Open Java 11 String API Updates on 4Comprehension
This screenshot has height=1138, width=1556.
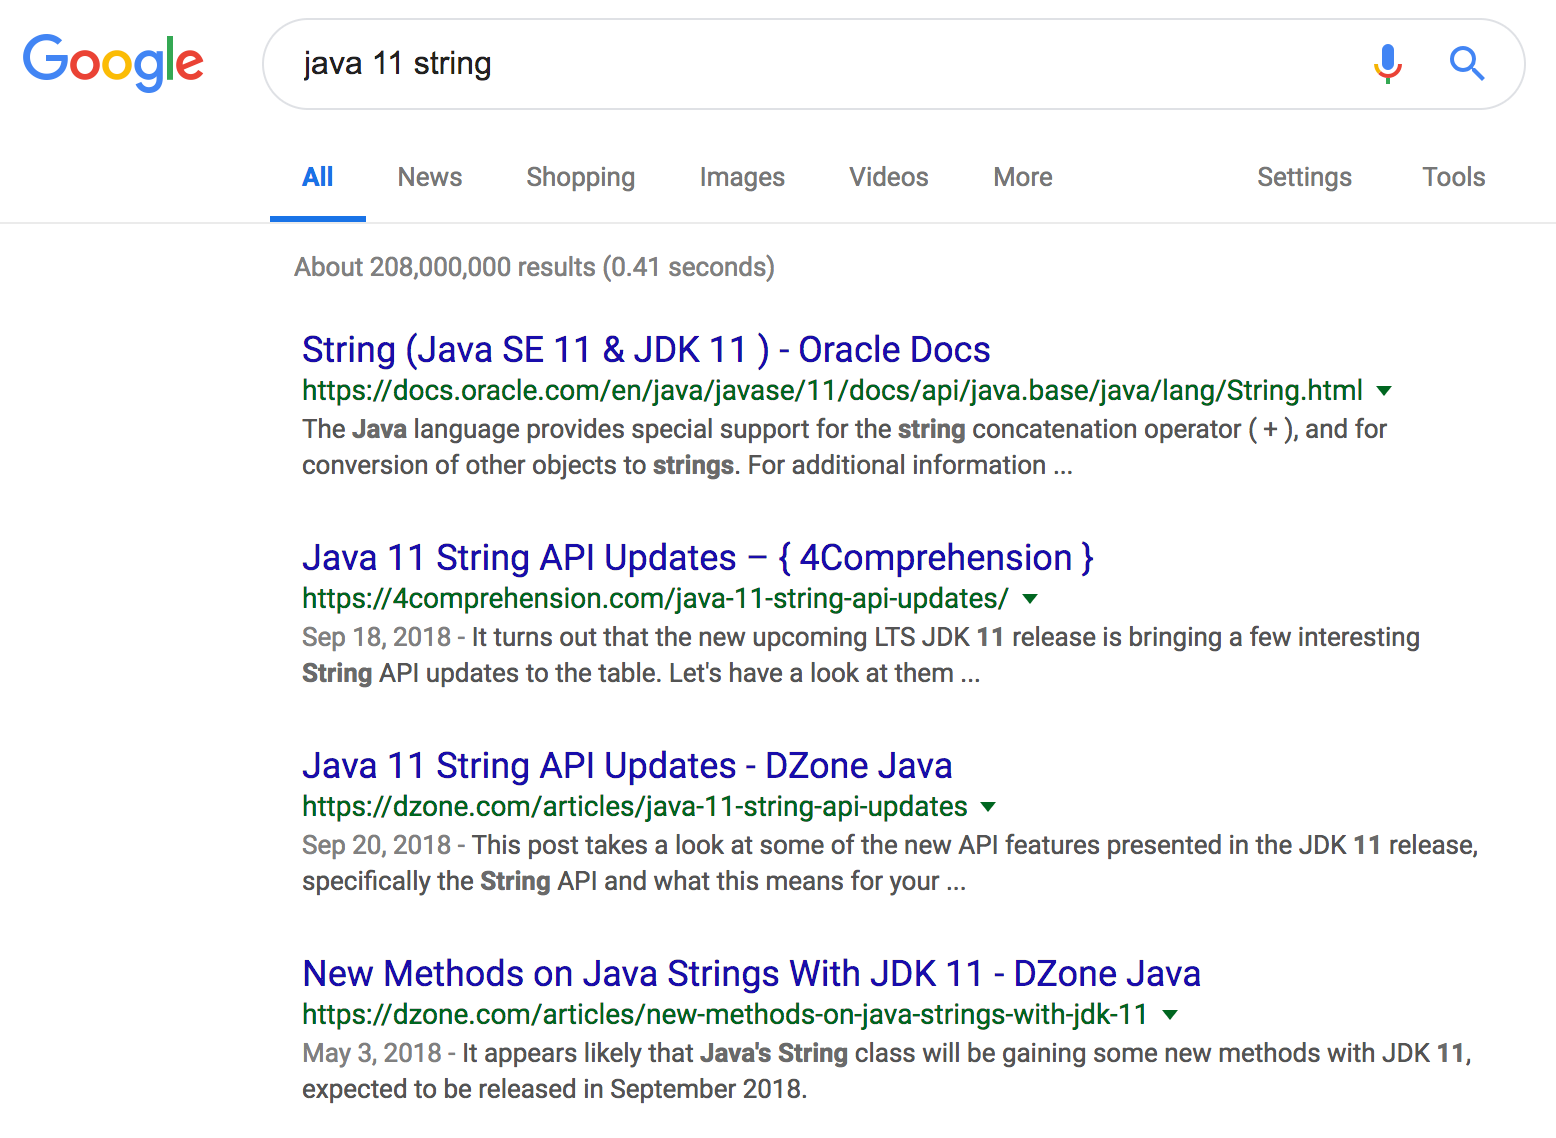pyautogui.click(x=697, y=557)
